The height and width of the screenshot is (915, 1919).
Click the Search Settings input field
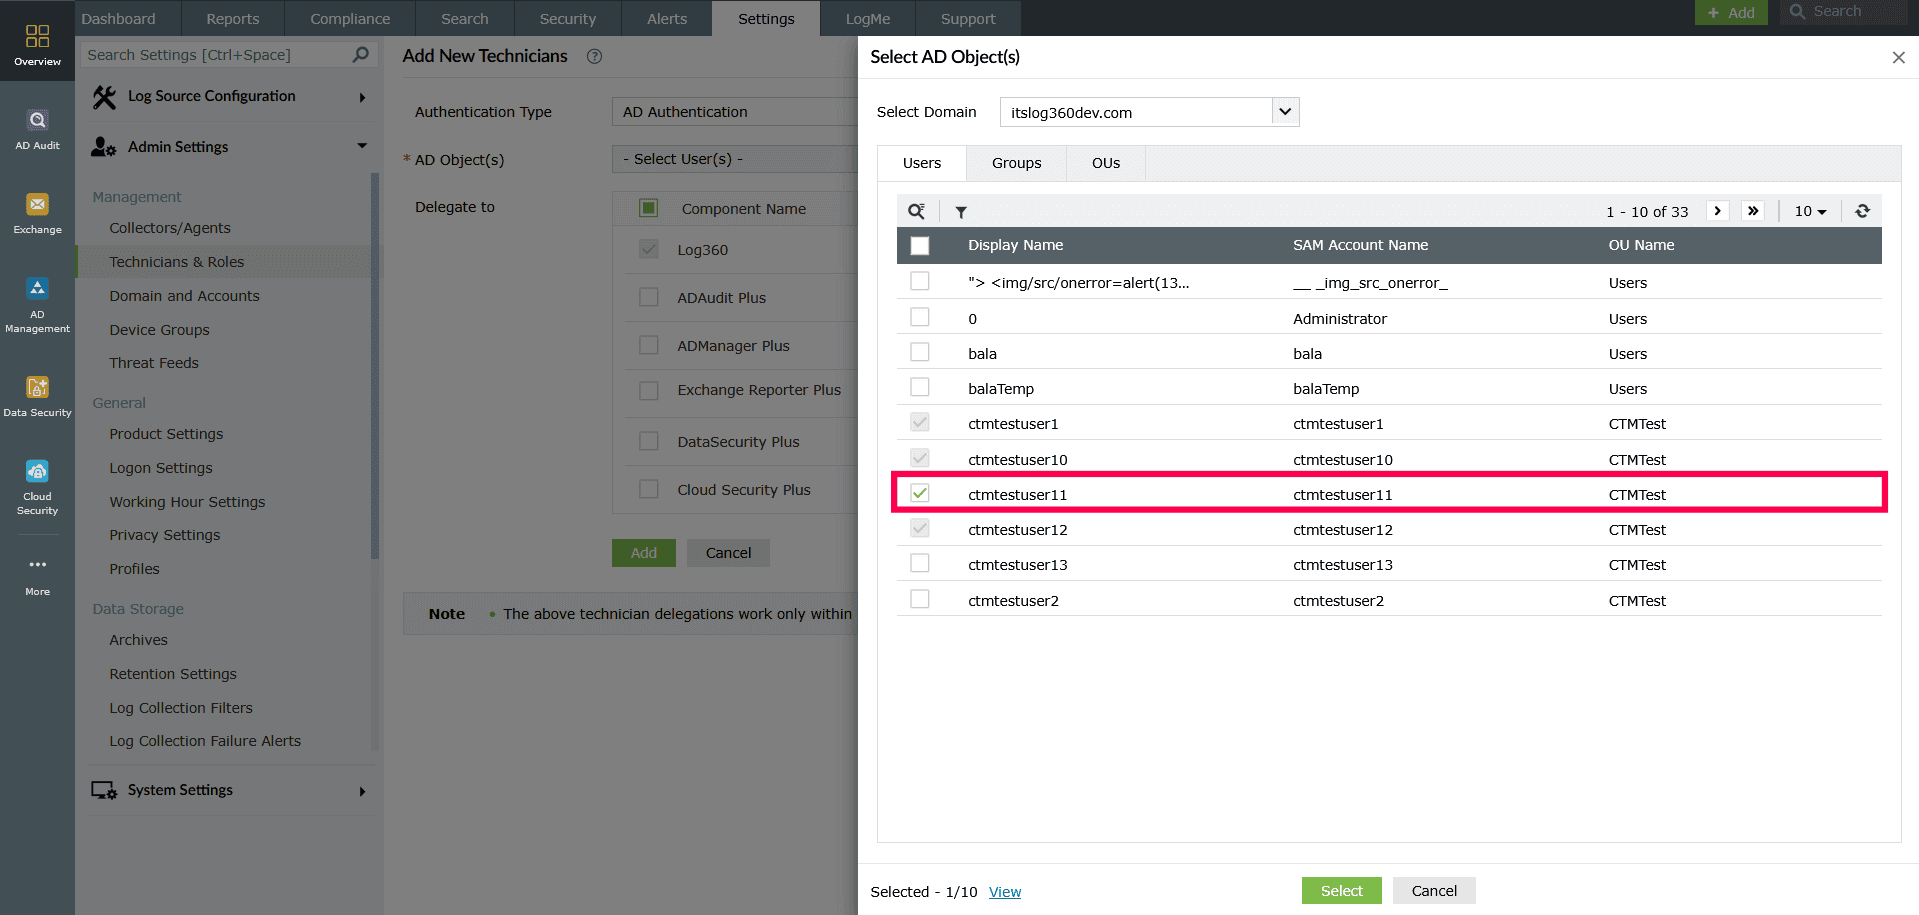(x=215, y=55)
